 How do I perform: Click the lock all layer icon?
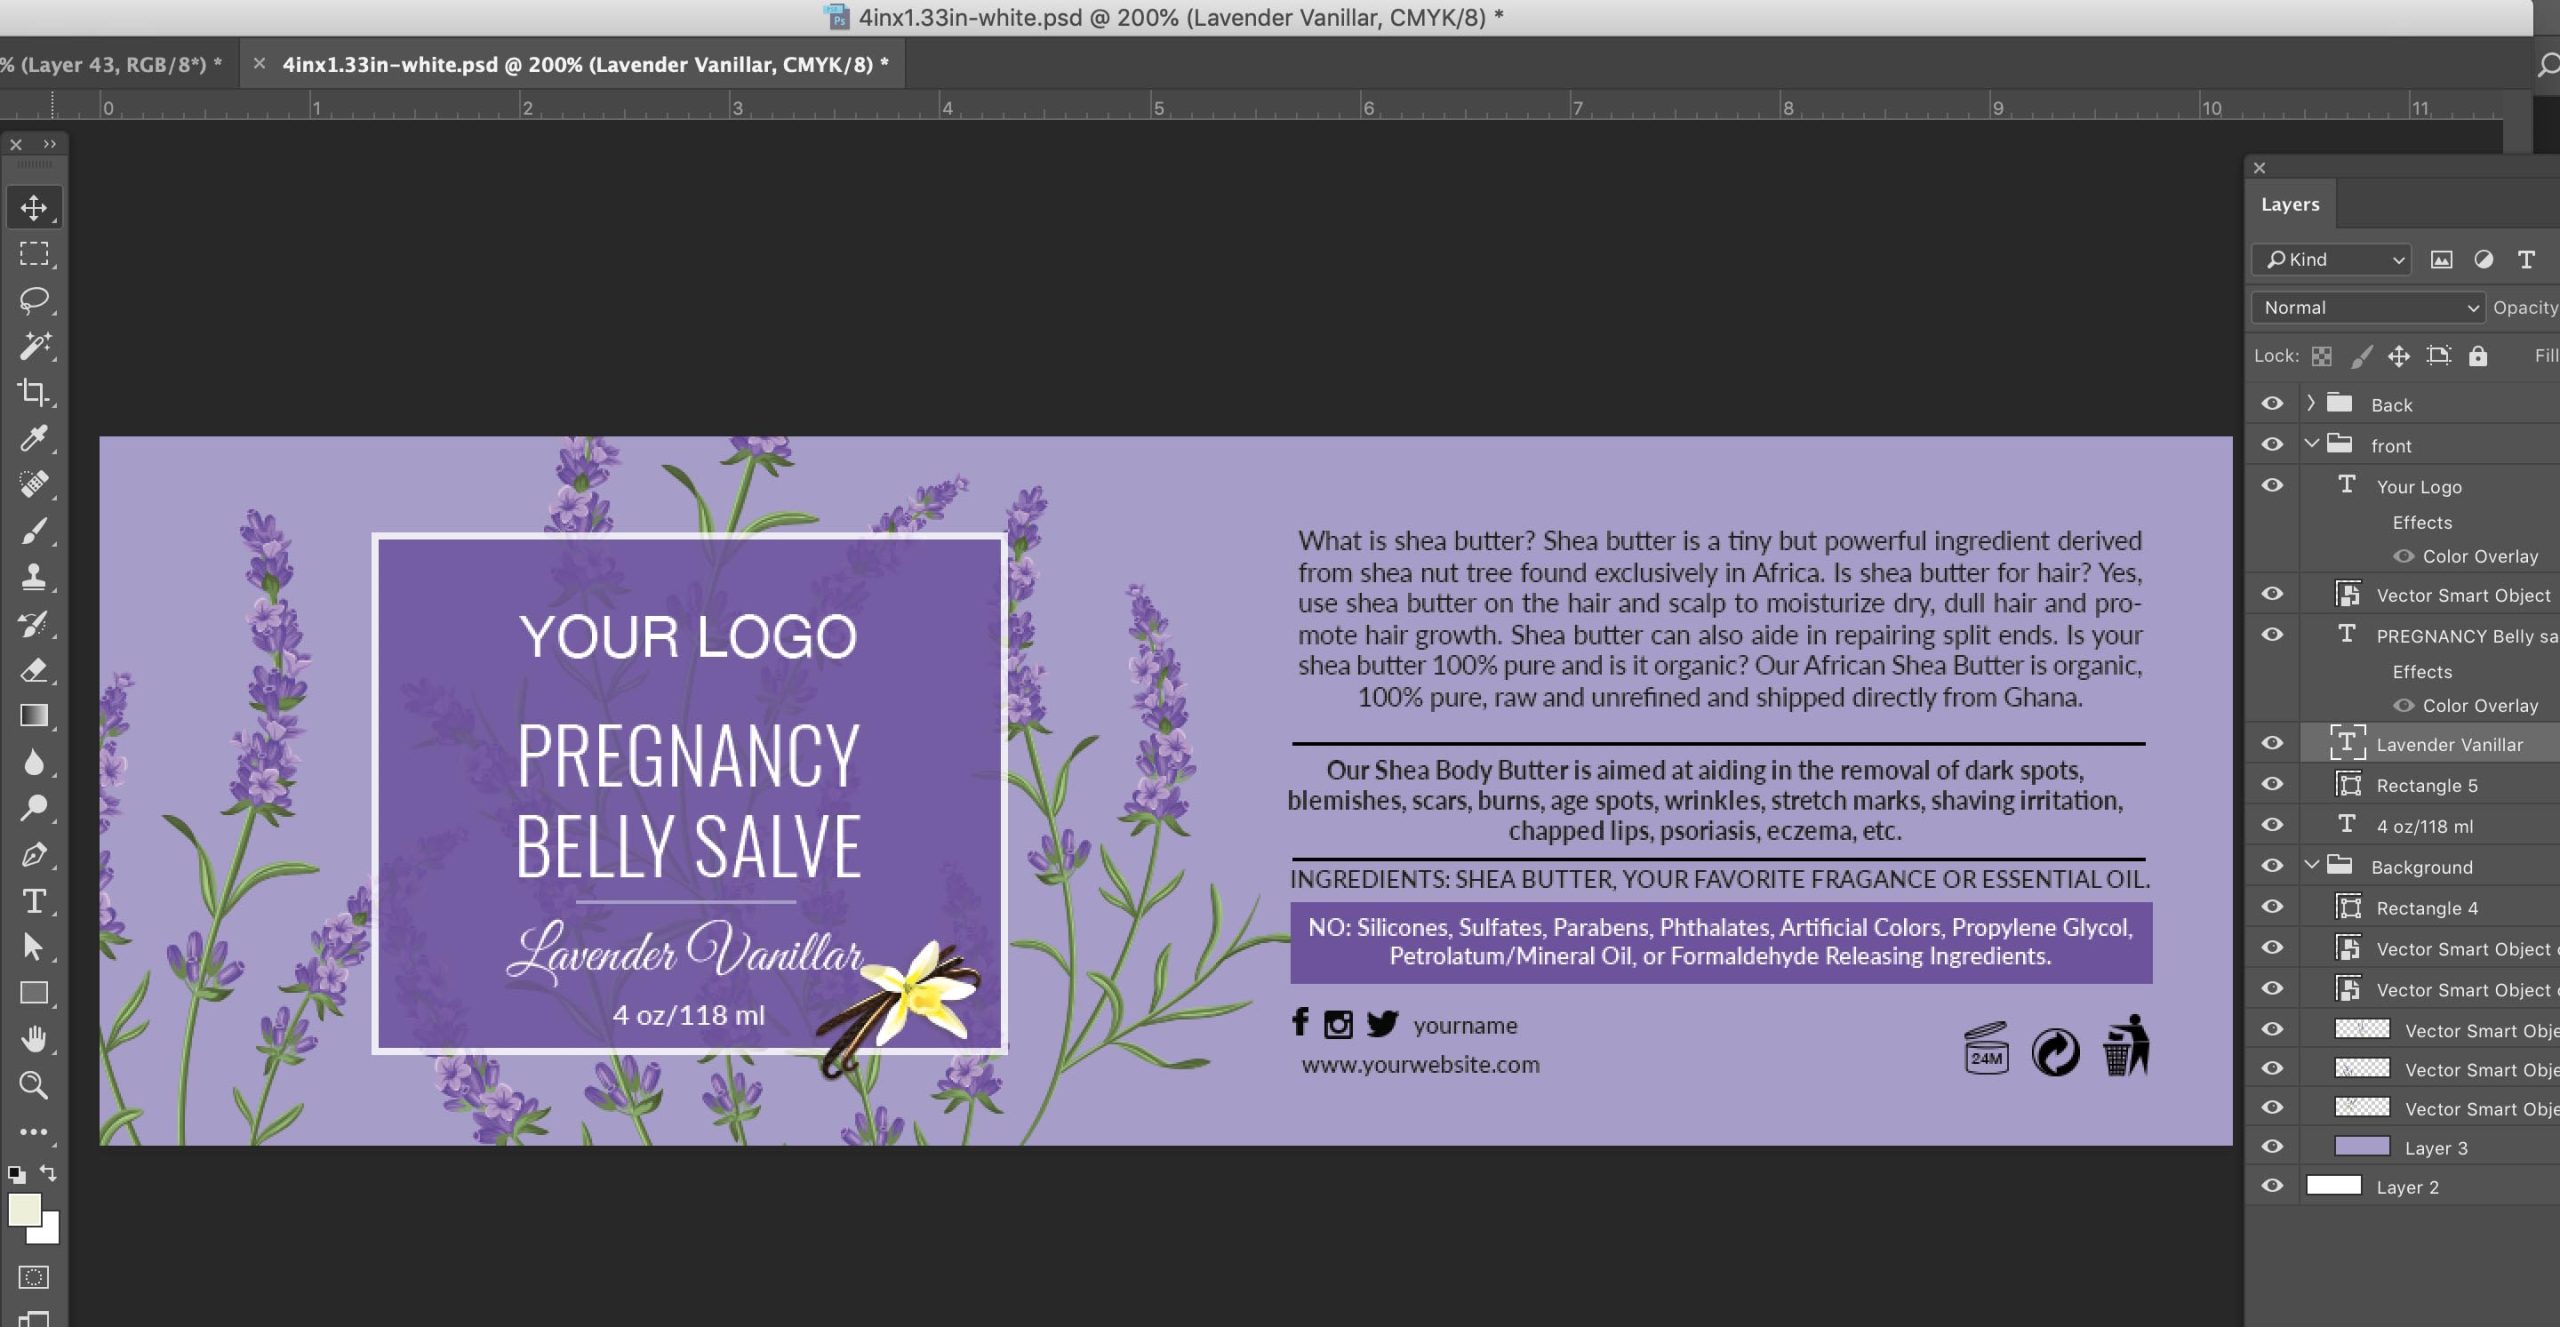click(x=2477, y=356)
